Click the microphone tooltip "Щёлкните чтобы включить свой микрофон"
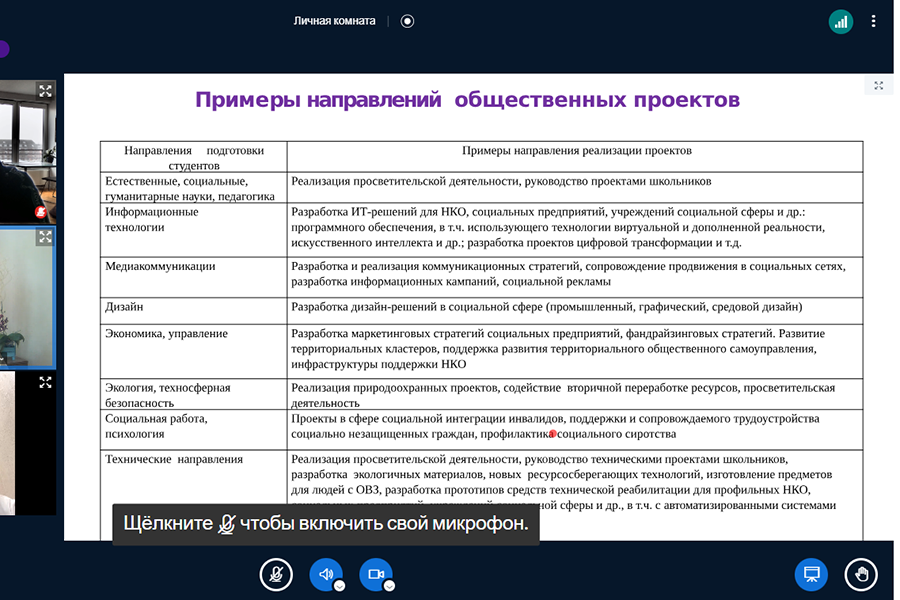This screenshot has height=600, width=900. pyautogui.click(x=325, y=524)
